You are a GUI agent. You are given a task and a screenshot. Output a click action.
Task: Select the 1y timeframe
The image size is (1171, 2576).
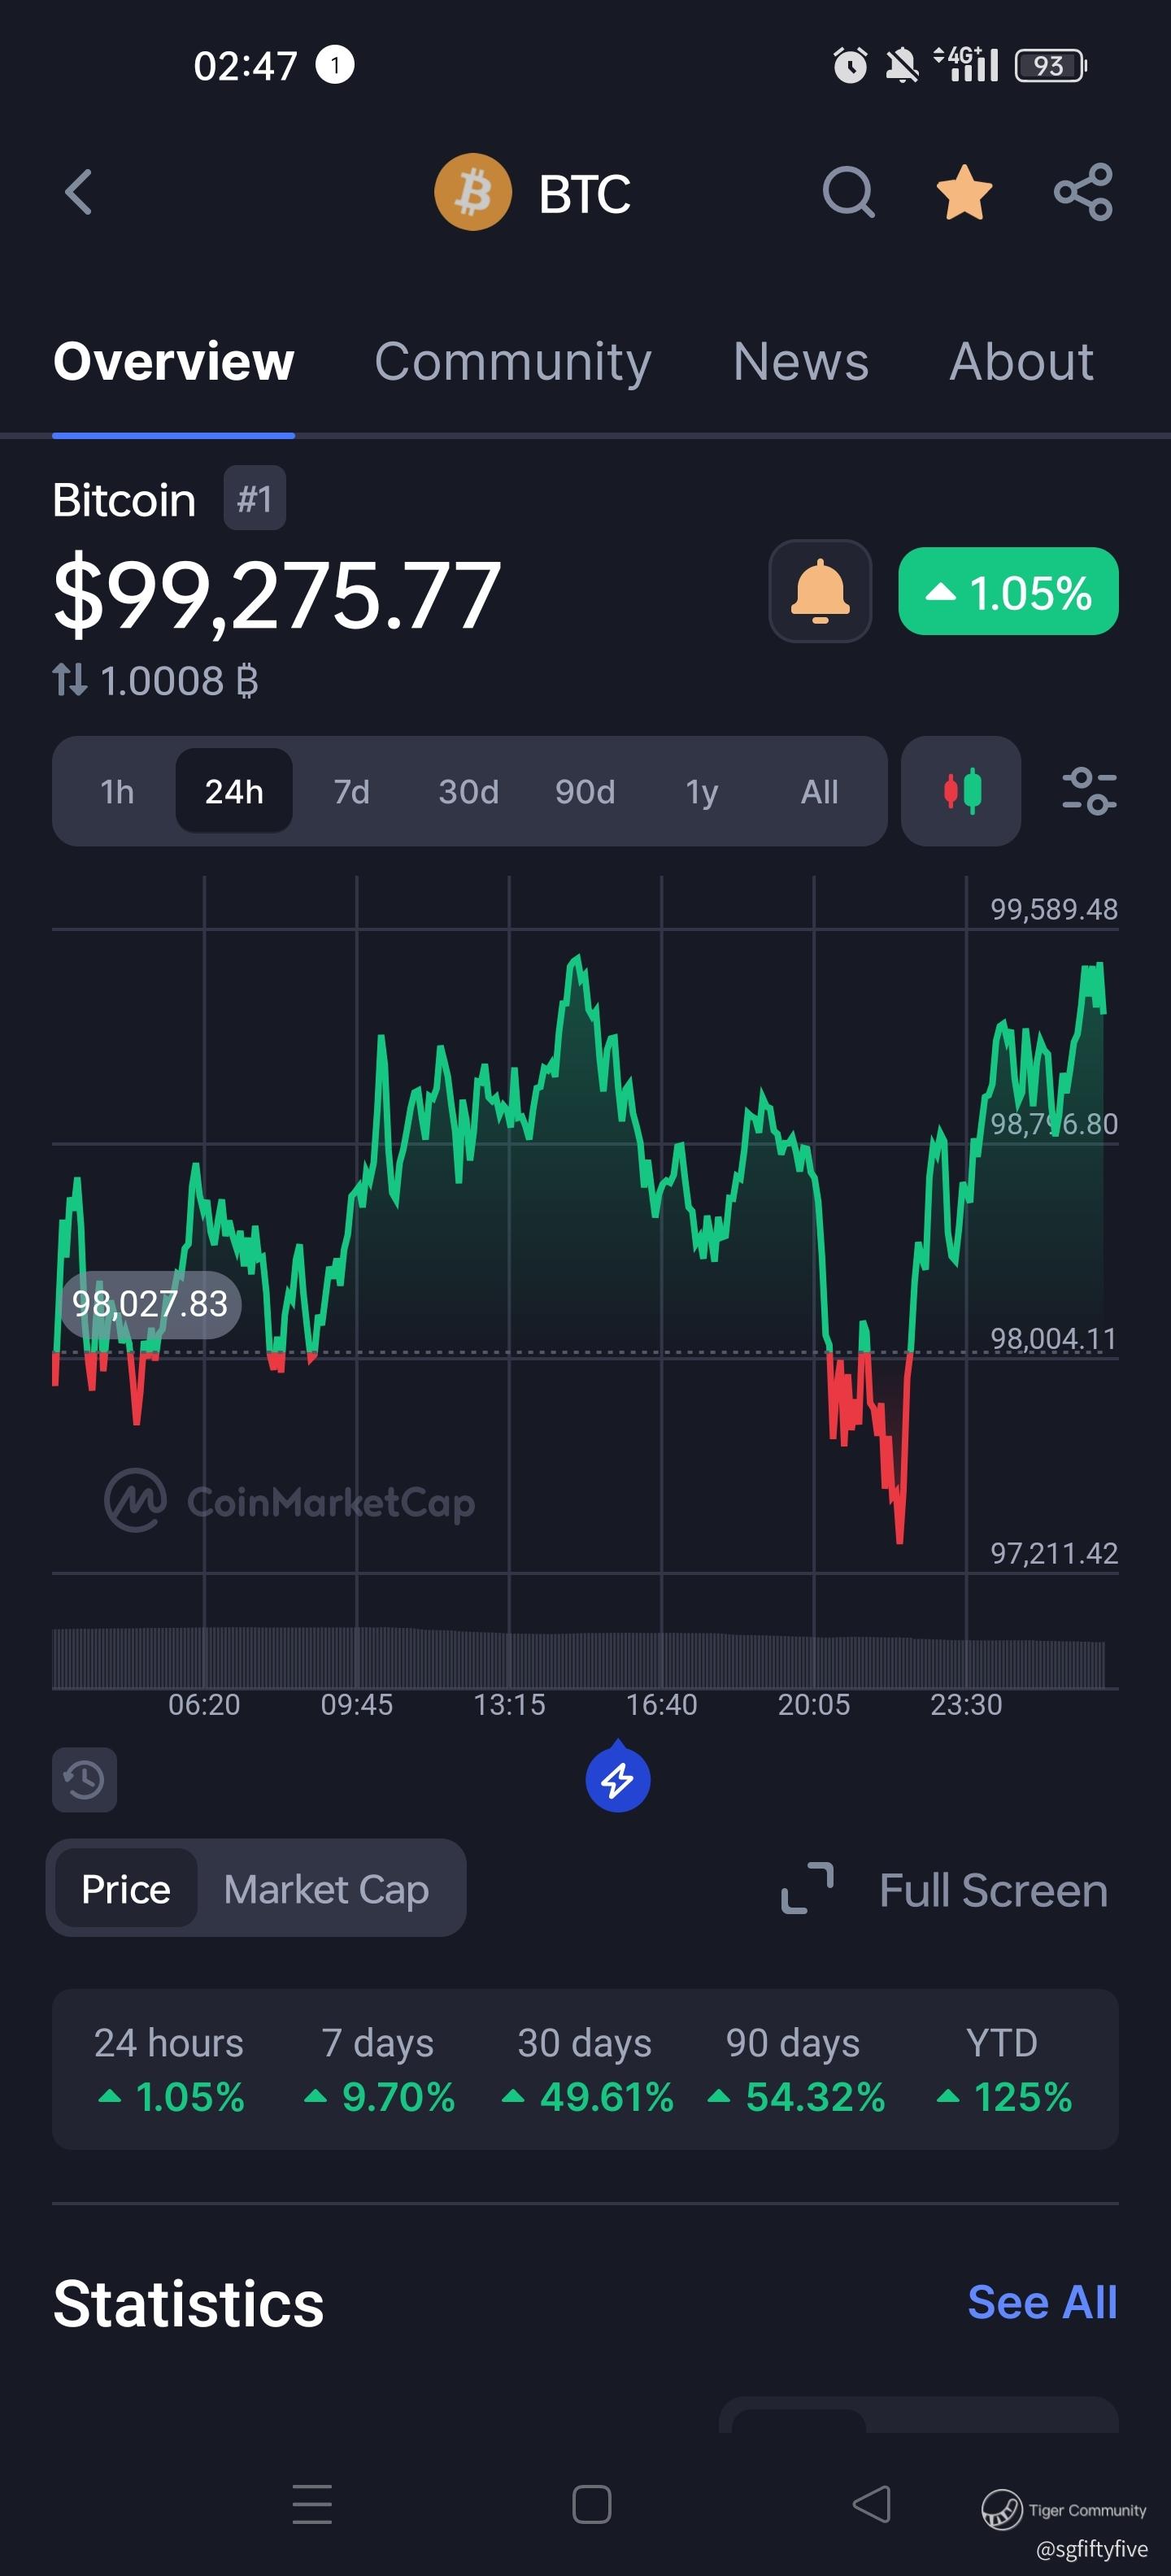point(702,792)
